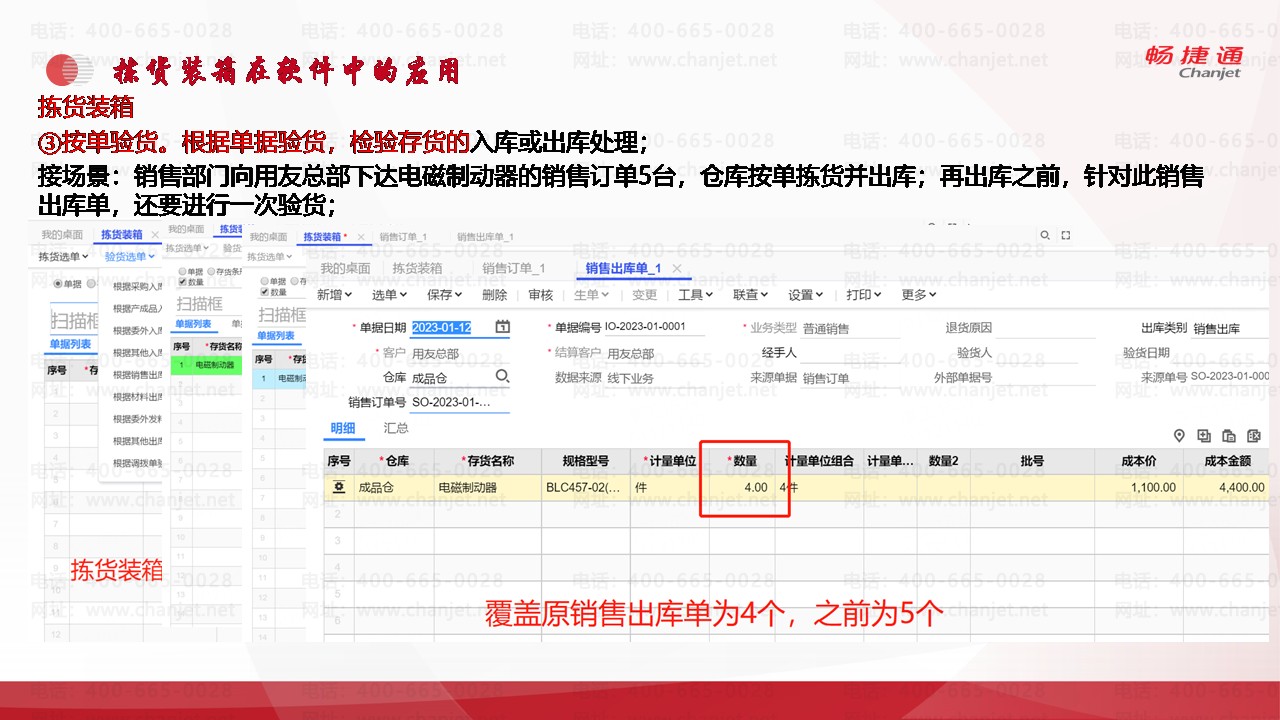Switch to the 拣货装箱 tab in front window
The width and height of the screenshot is (1280, 720).
pyautogui.click(x=417, y=268)
